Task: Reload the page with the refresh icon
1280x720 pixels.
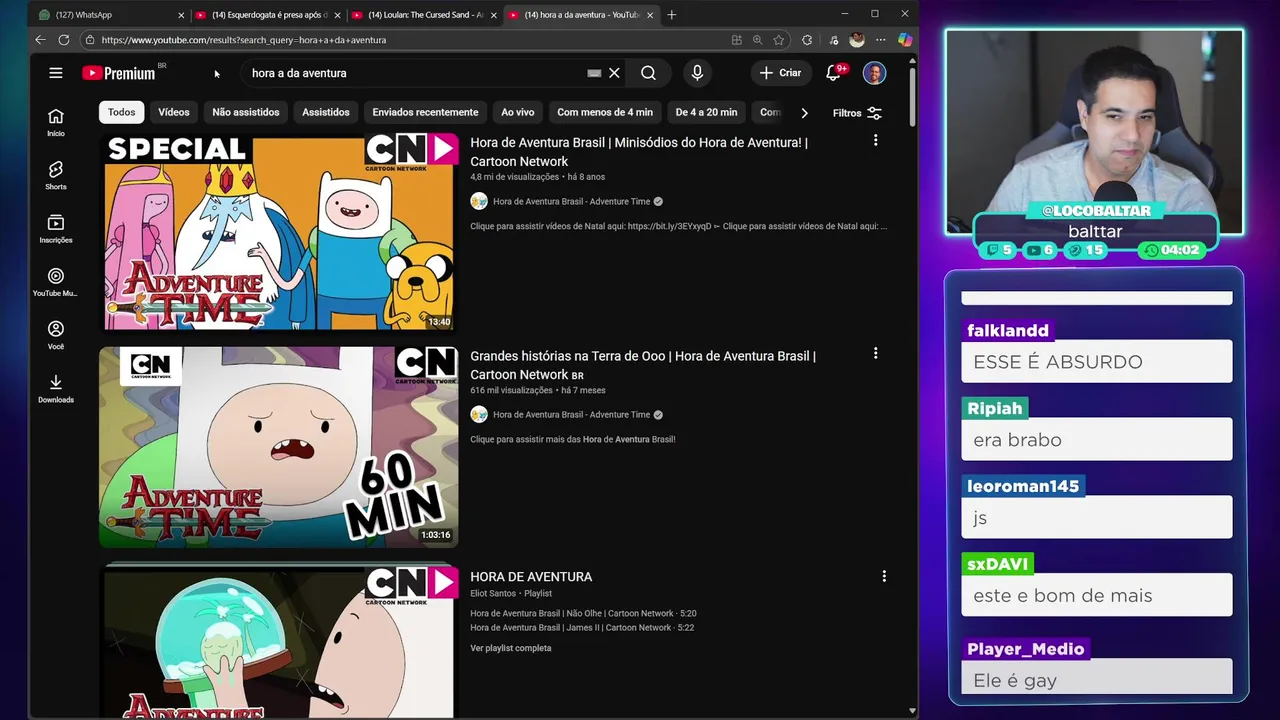Action: coord(64,40)
